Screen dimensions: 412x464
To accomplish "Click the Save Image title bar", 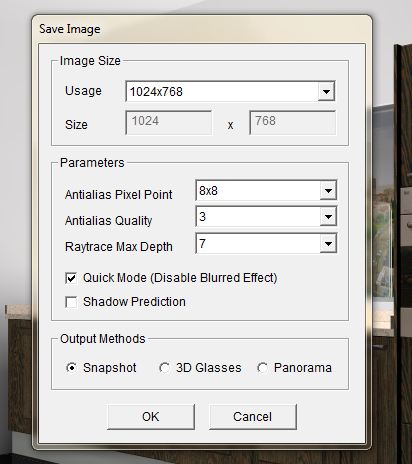I will [x=202, y=29].
